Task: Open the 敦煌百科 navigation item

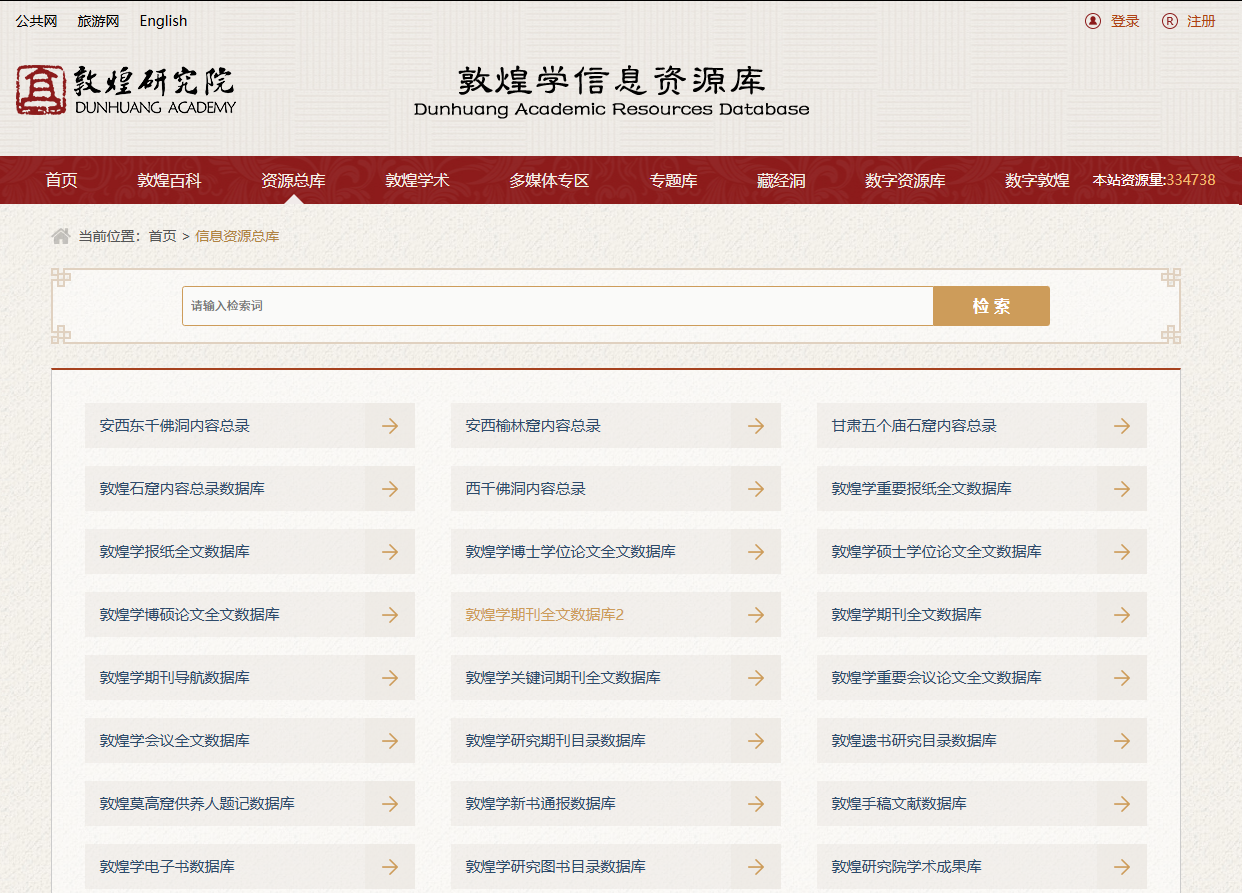Action: pyautogui.click(x=169, y=181)
